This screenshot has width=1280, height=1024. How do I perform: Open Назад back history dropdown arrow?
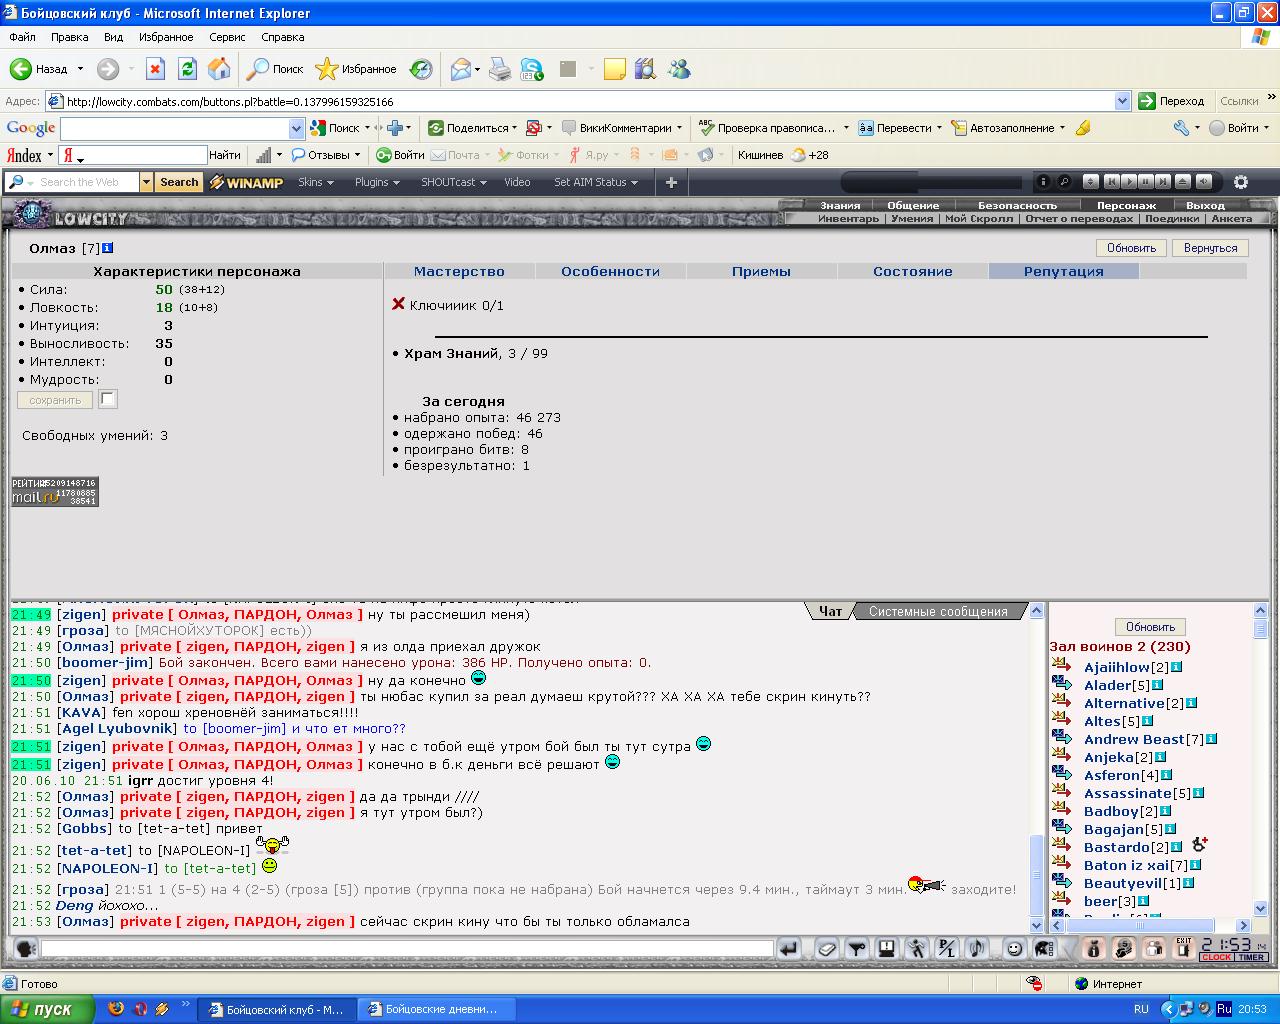click(80, 69)
